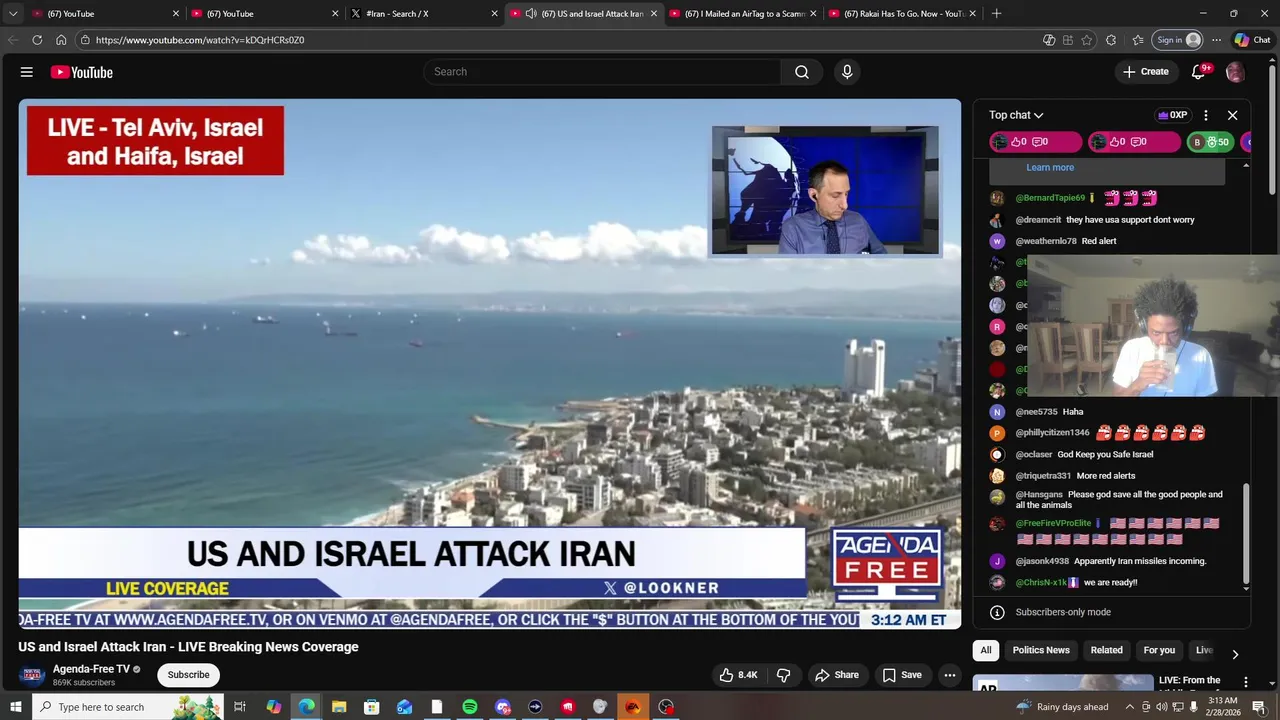The height and width of the screenshot is (720, 1280).
Task: Mute the US and Israel tab audio icon
Action: click(531, 14)
